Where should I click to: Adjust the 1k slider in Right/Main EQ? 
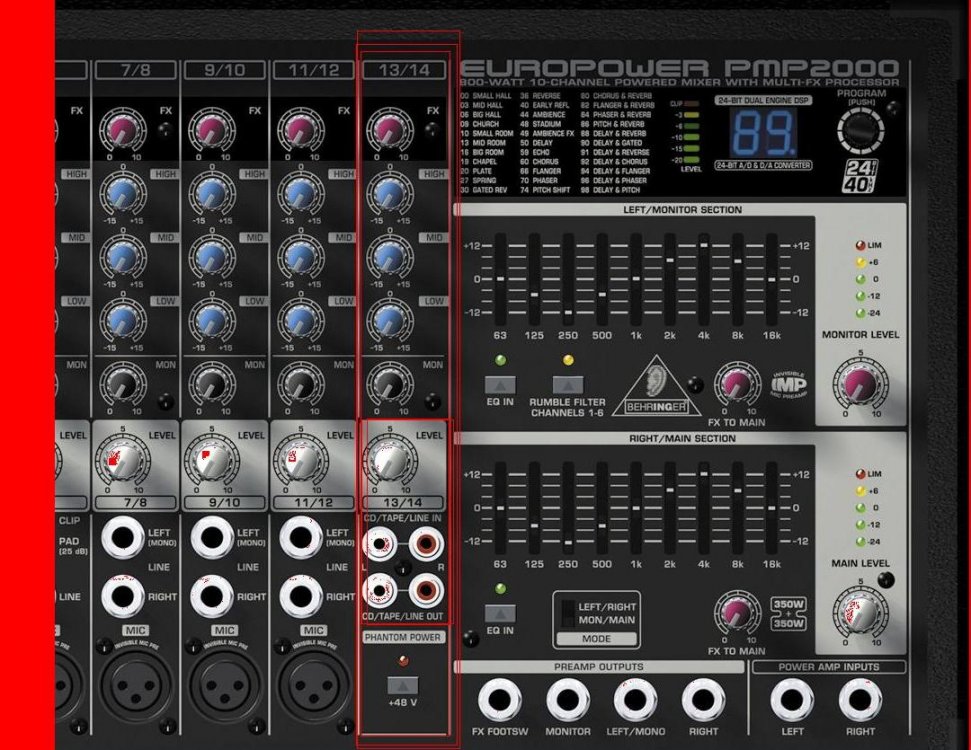[x=636, y=508]
